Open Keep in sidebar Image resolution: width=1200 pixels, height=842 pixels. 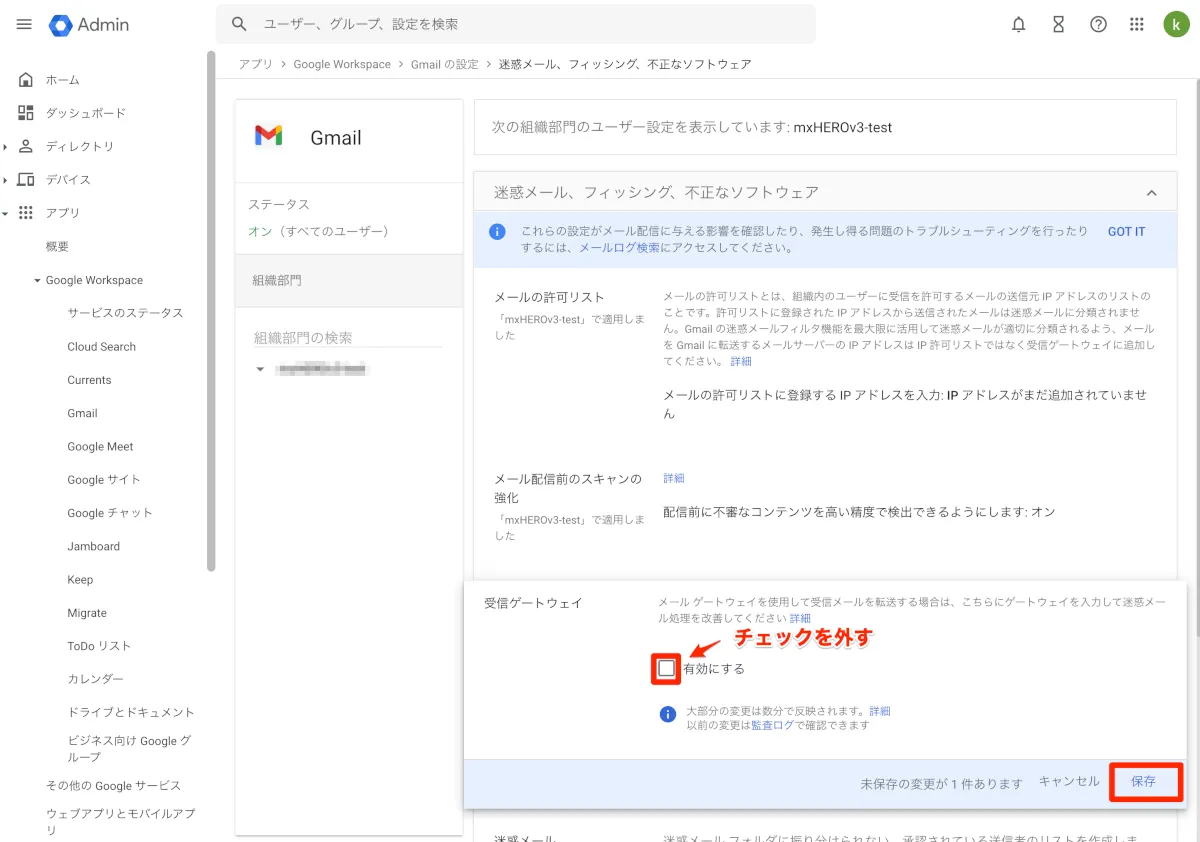(80, 580)
